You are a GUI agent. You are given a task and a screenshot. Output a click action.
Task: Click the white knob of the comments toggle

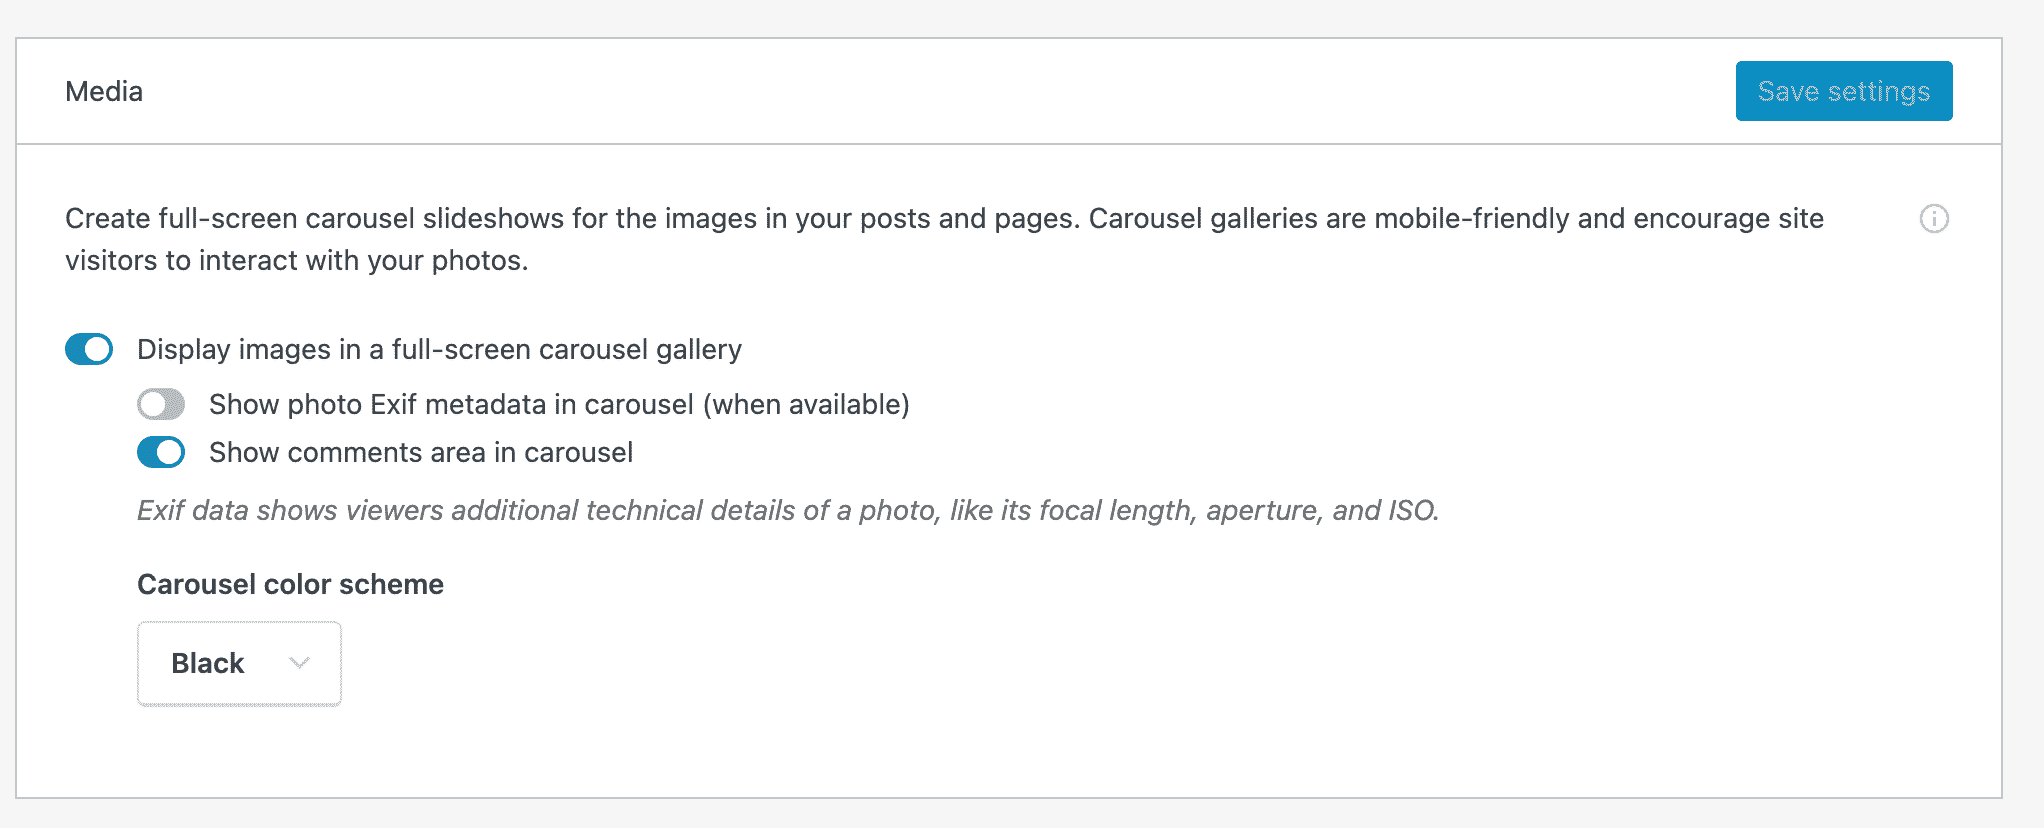pos(171,452)
